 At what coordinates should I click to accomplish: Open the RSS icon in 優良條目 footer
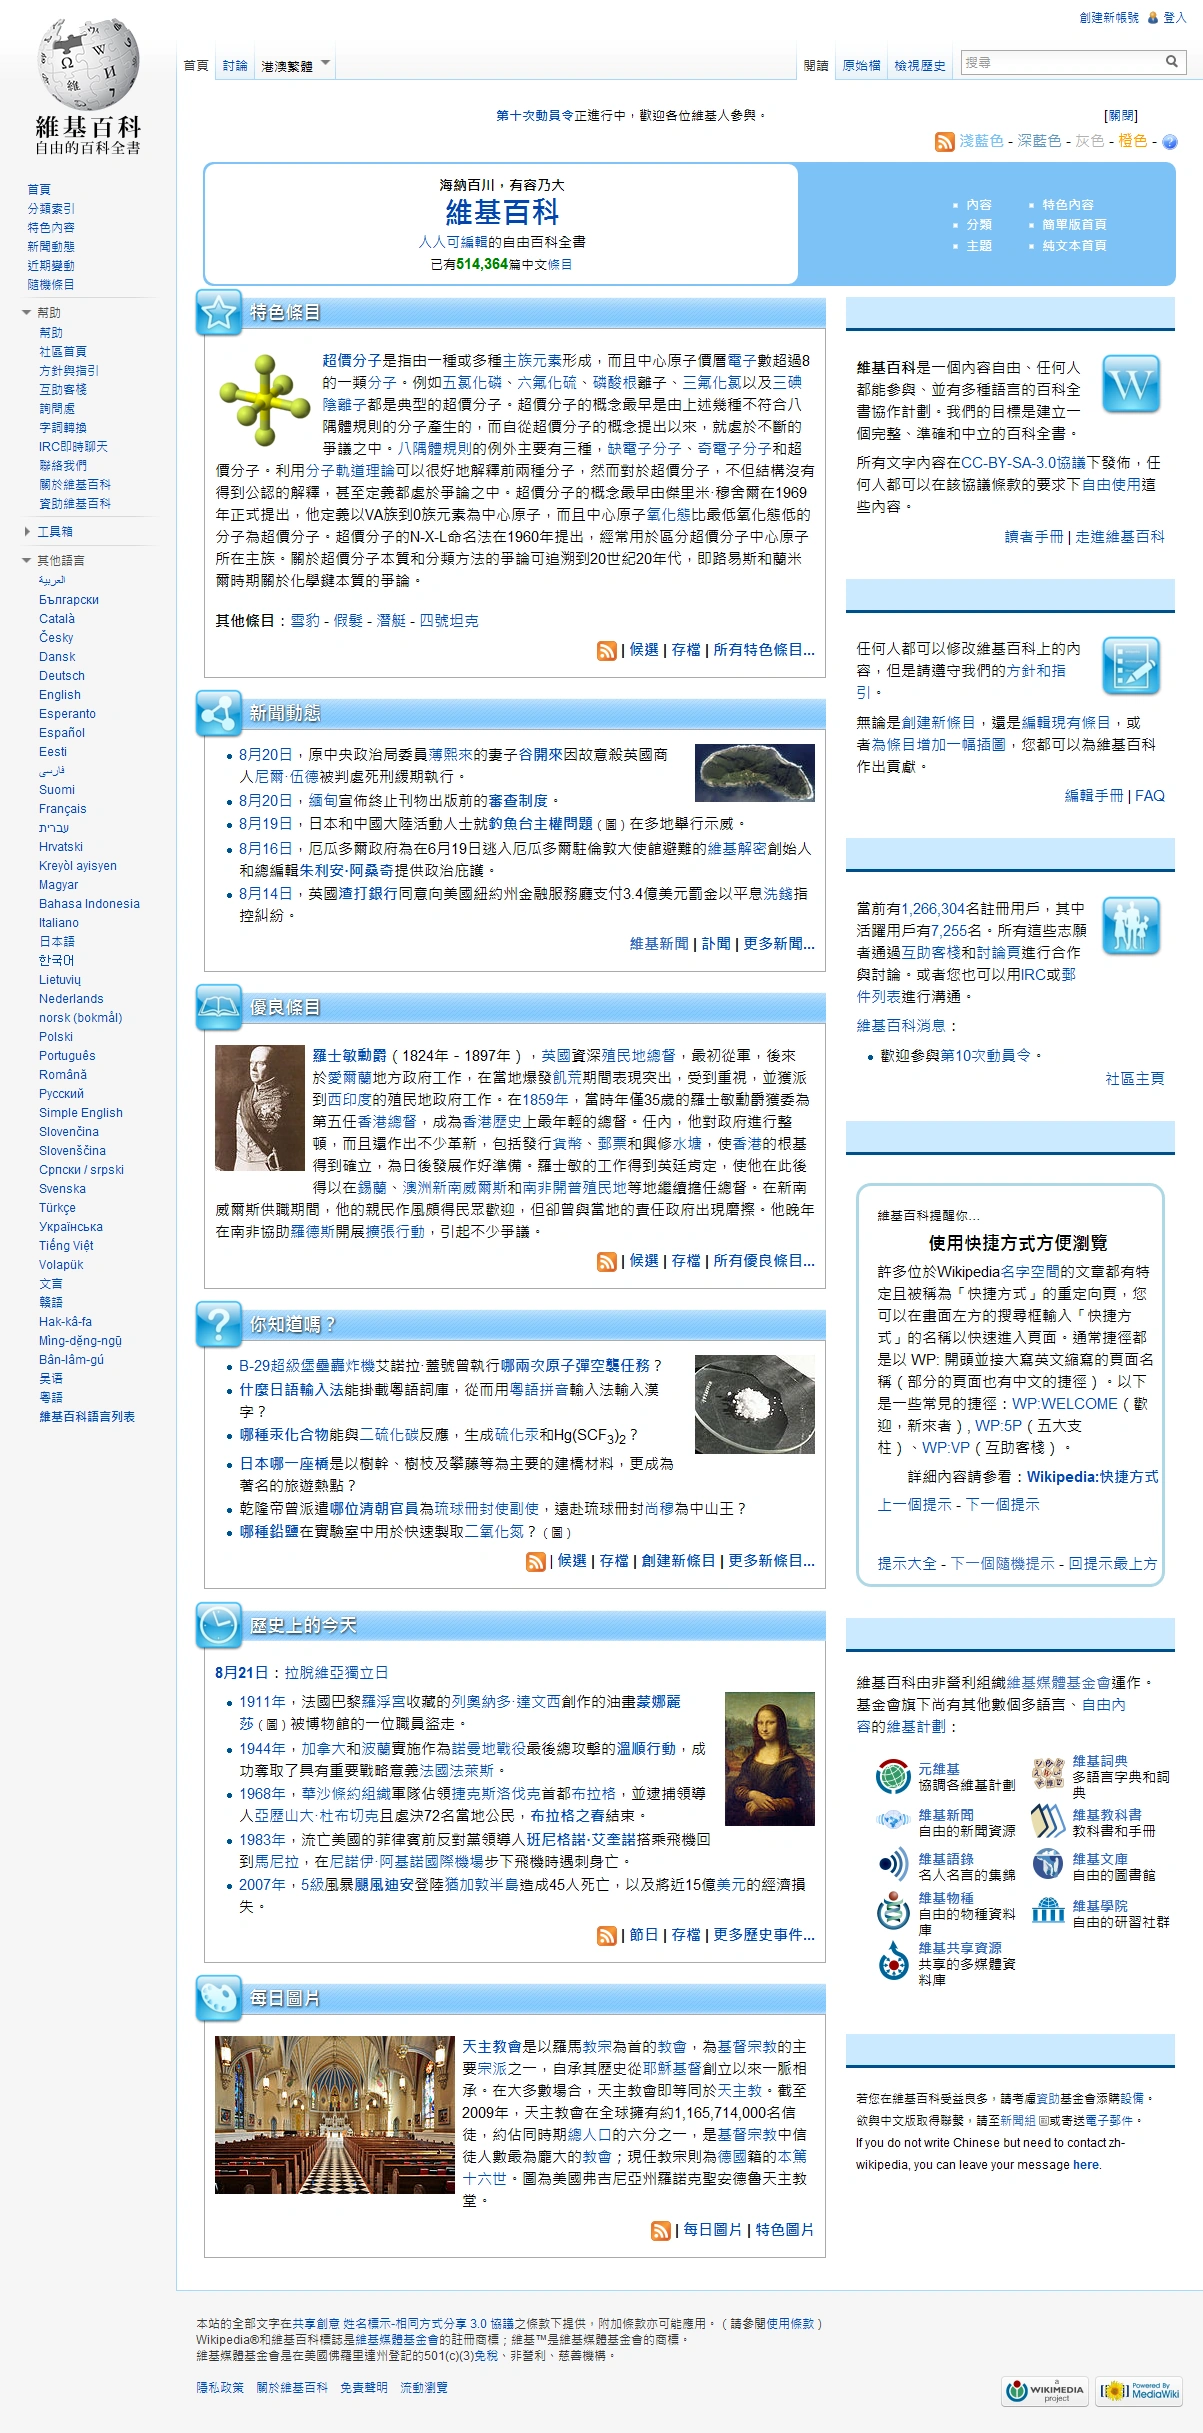606,1262
